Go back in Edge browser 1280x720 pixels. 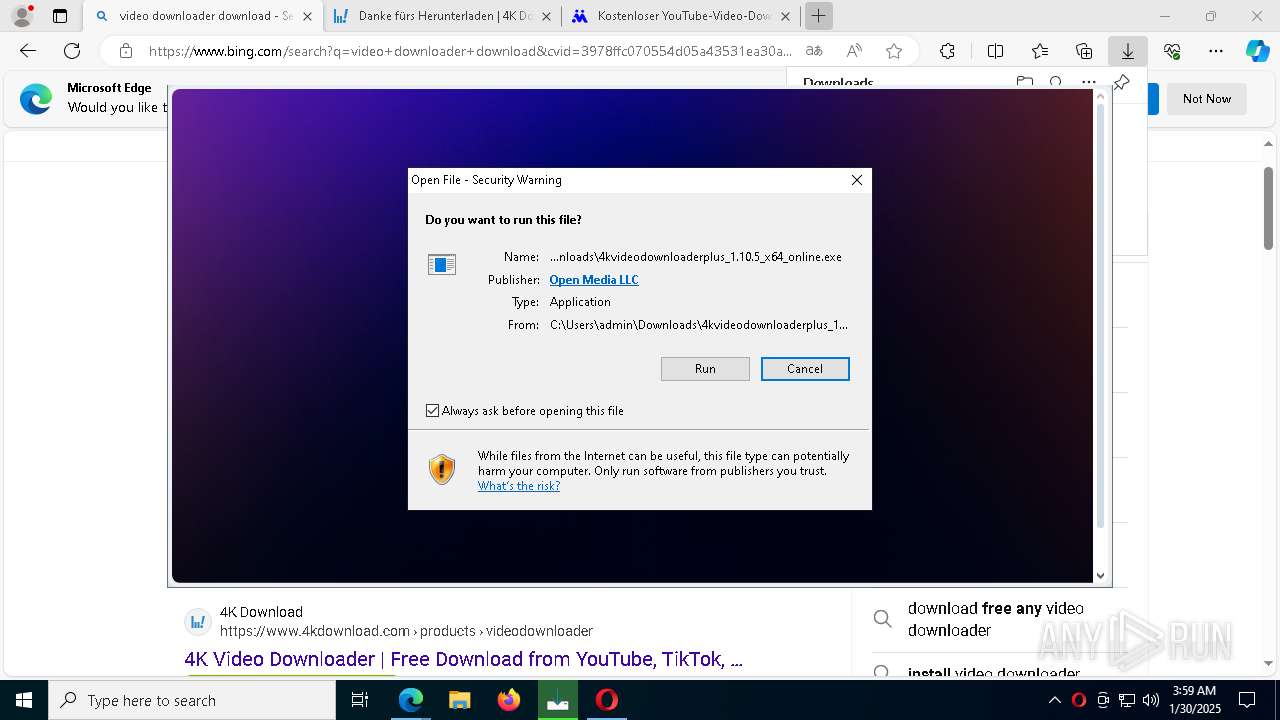28,51
